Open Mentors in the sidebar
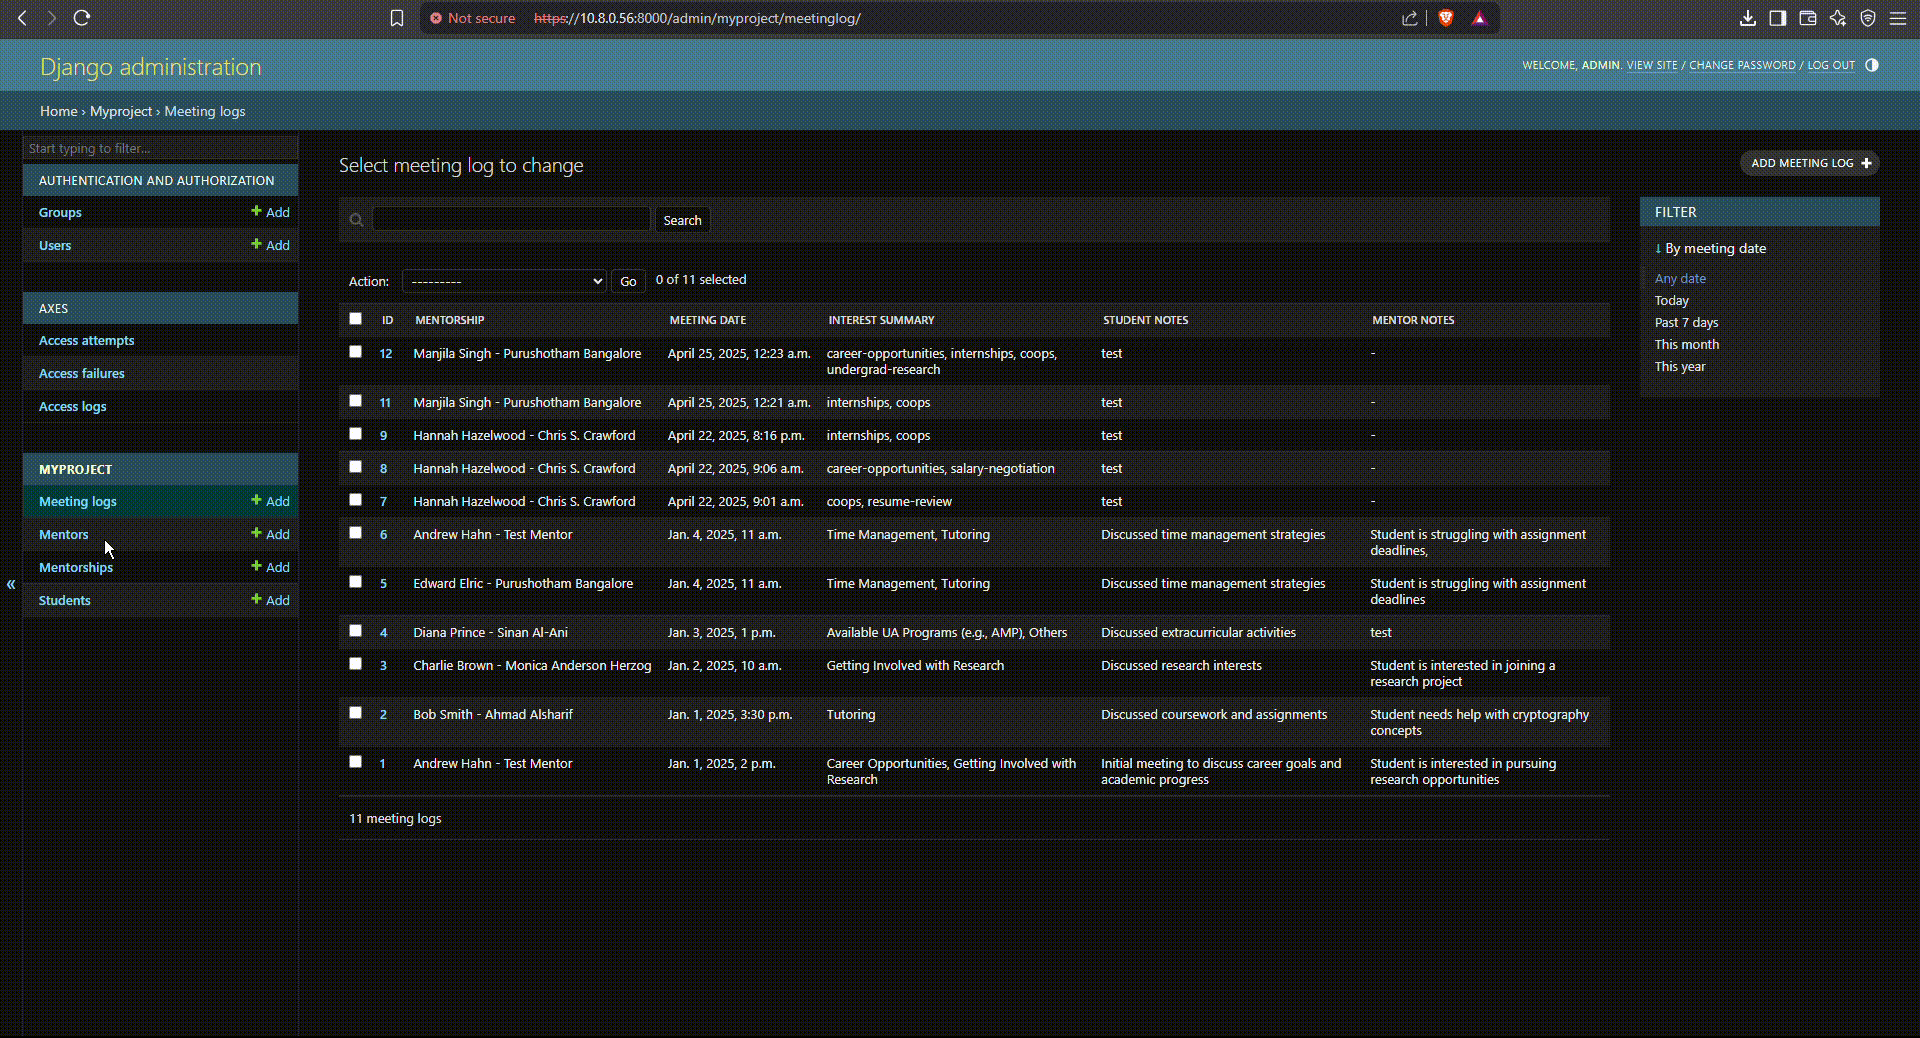1920x1038 pixels. point(64,534)
